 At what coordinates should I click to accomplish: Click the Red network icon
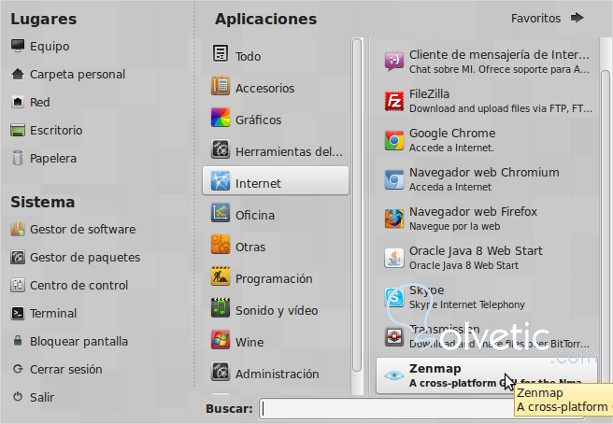point(18,102)
